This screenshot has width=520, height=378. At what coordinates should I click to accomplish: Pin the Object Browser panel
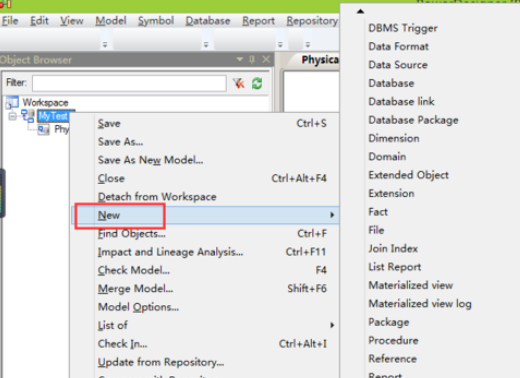click(252, 59)
